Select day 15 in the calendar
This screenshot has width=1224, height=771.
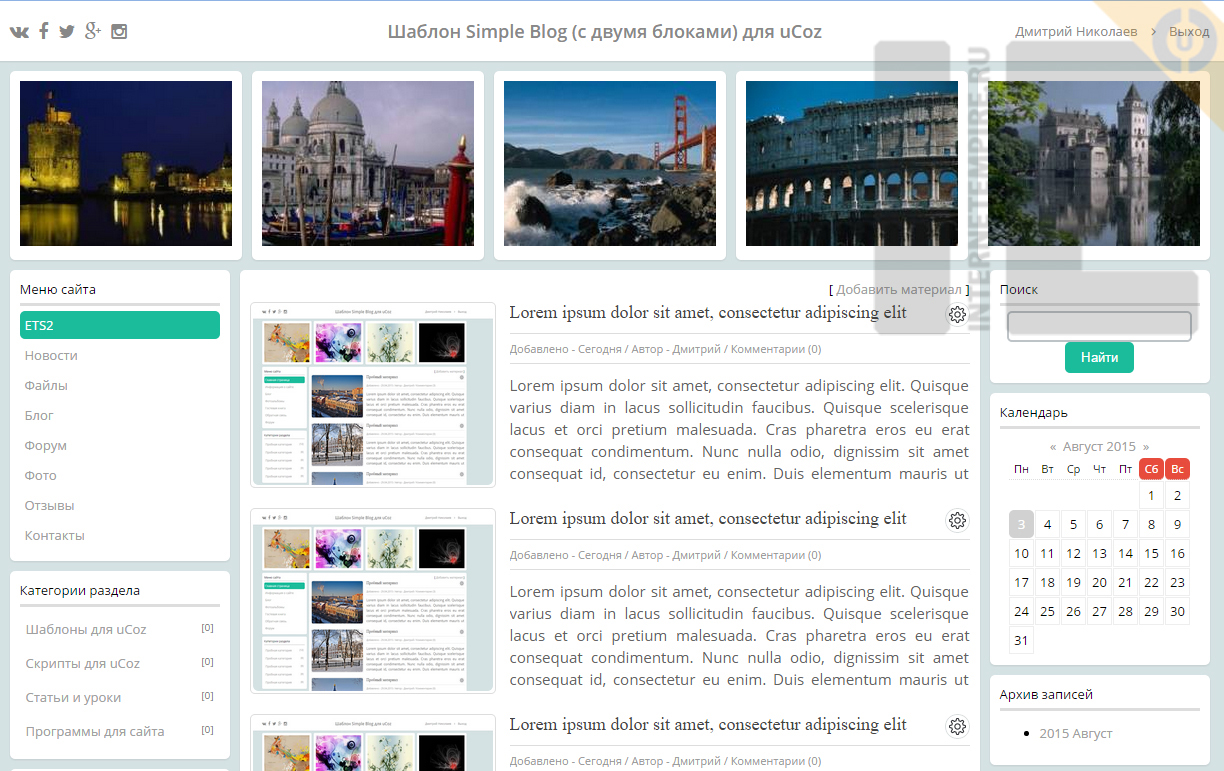point(1151,553)
